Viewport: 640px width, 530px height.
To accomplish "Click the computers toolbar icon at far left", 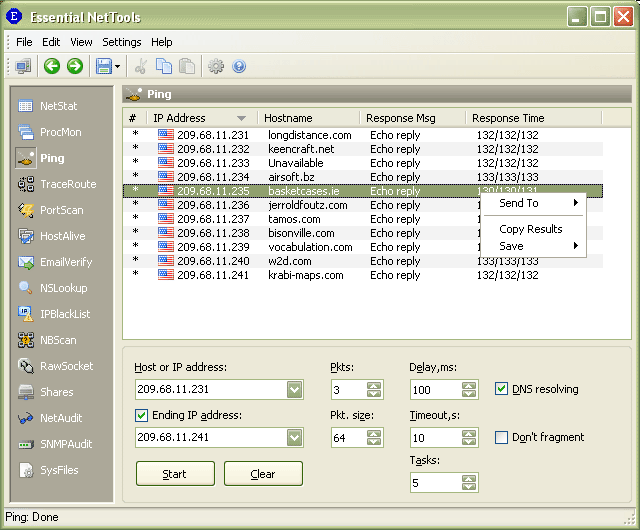I will point(23,66).
